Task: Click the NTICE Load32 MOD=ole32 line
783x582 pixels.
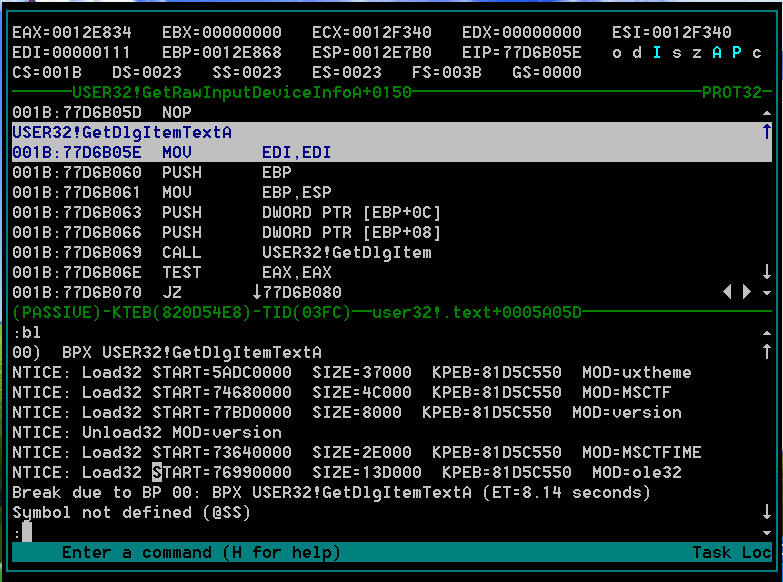Action: (x=347, y=472)
